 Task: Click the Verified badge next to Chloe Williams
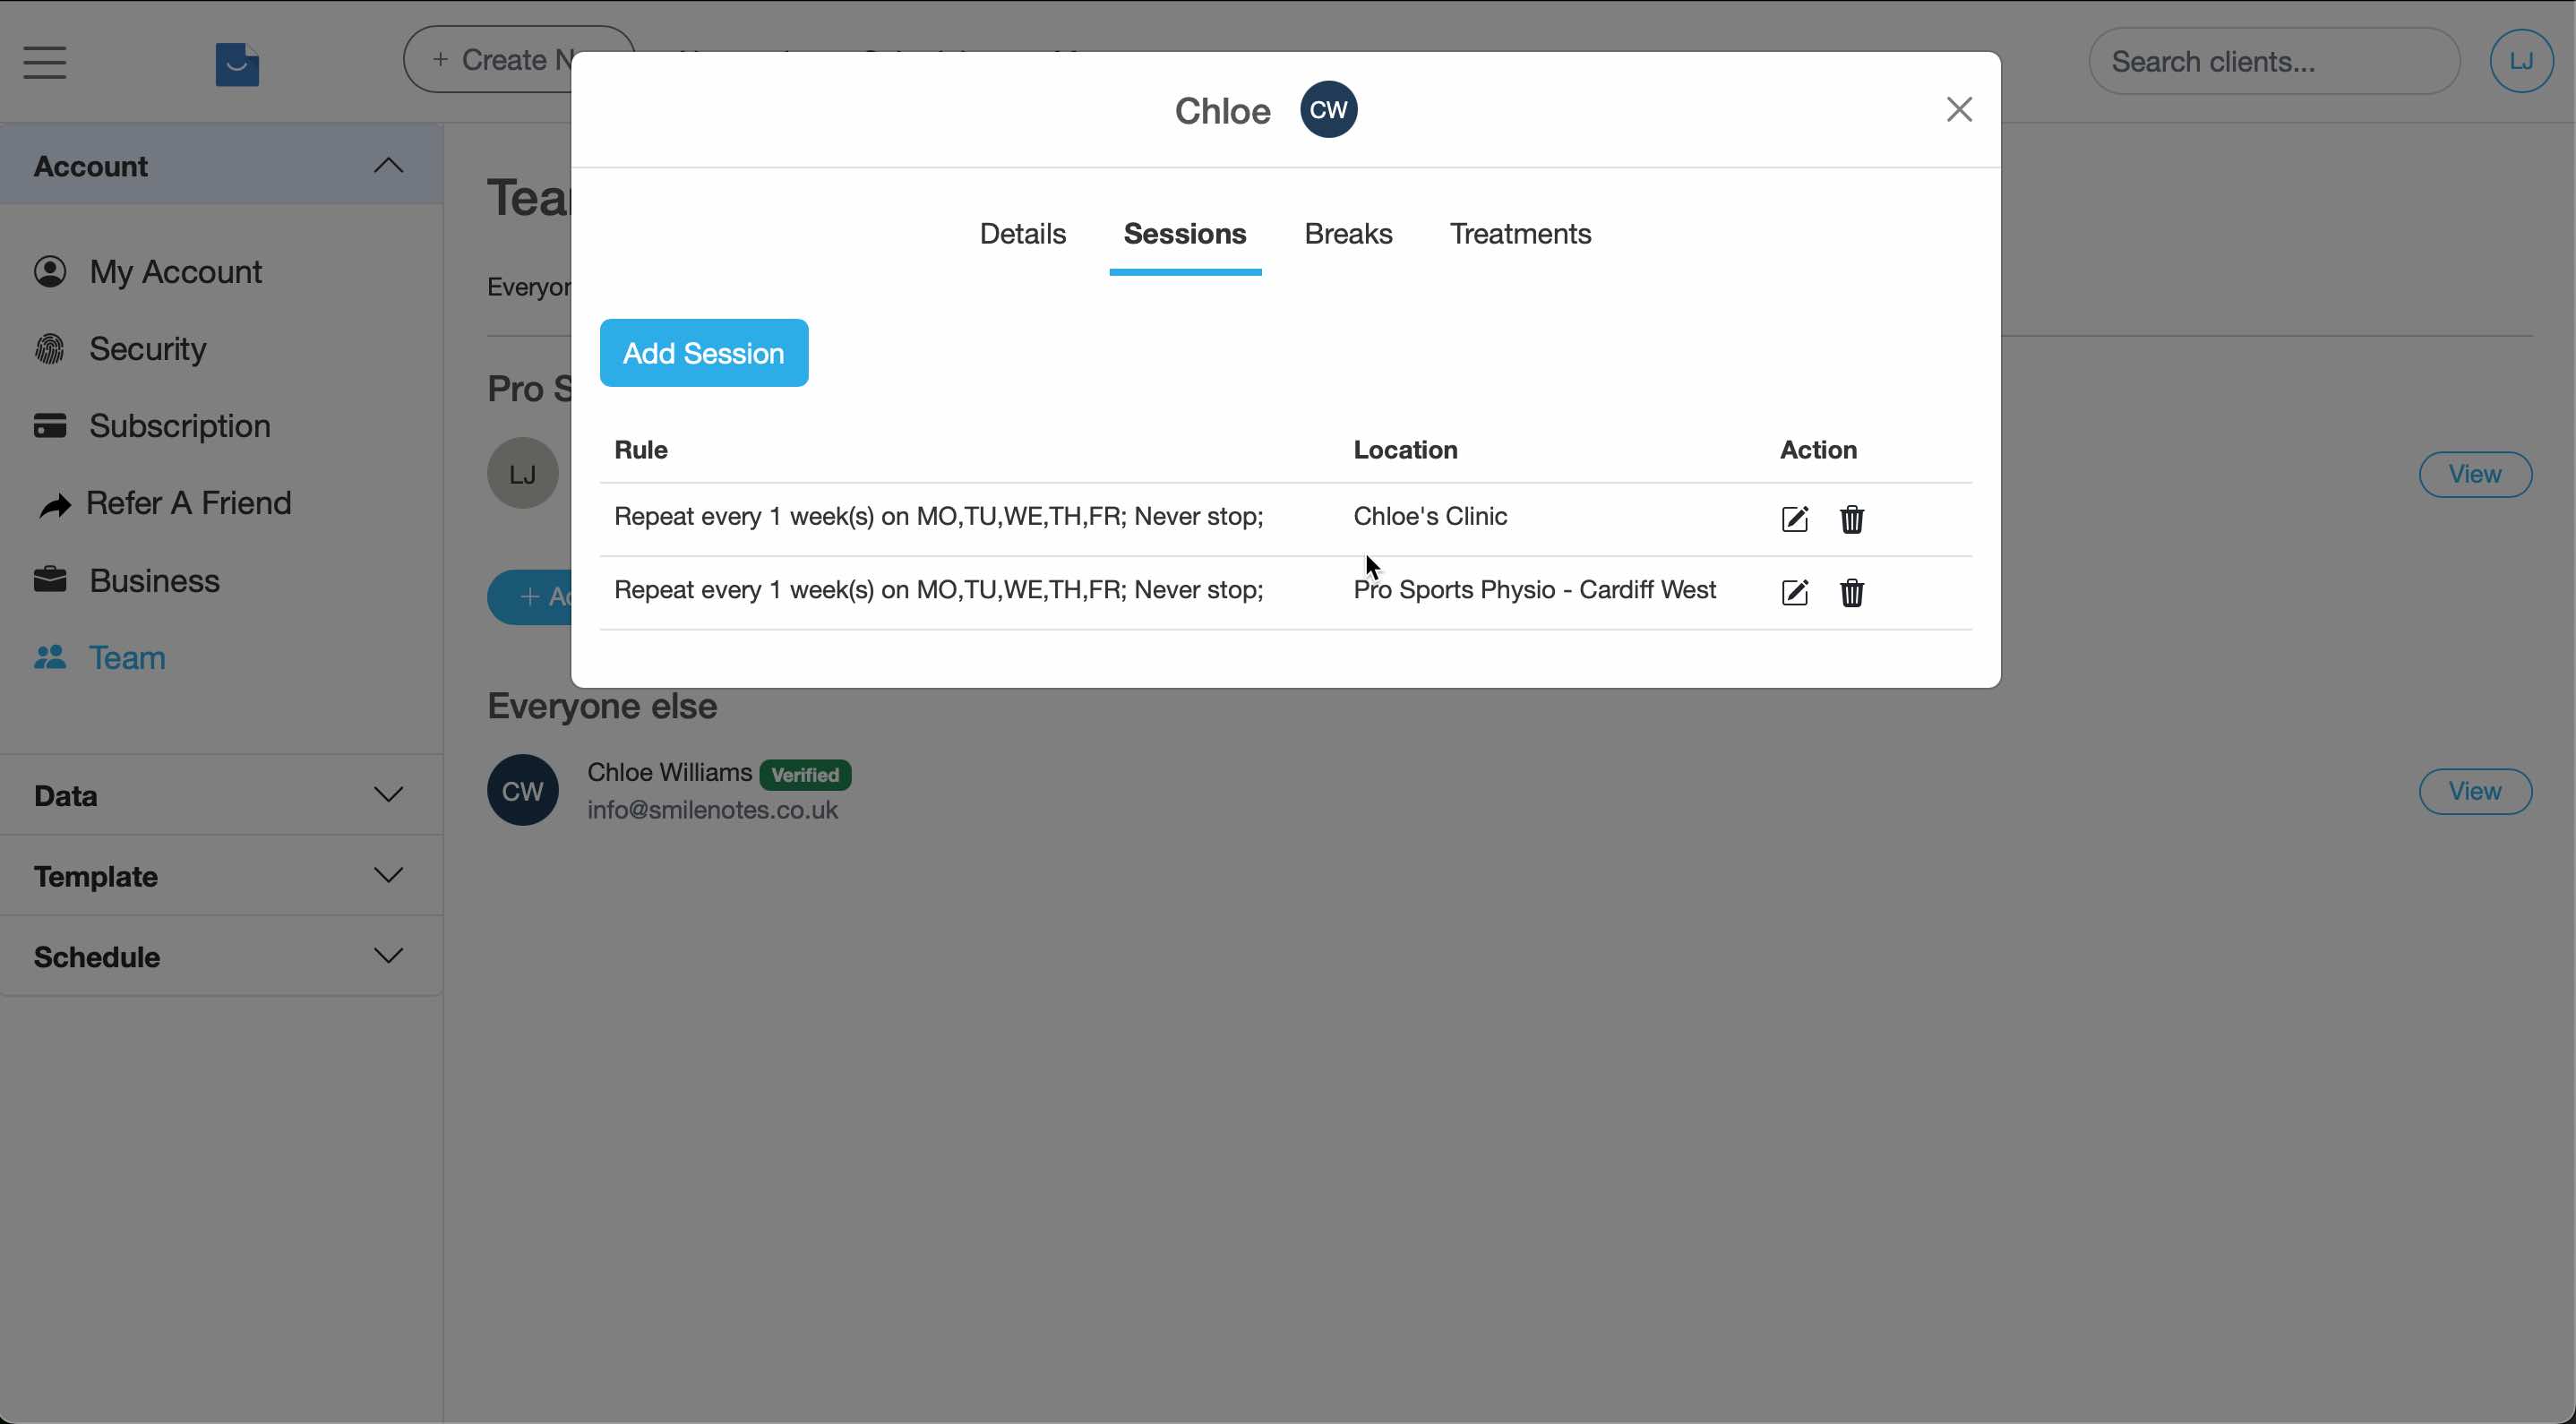805,773
